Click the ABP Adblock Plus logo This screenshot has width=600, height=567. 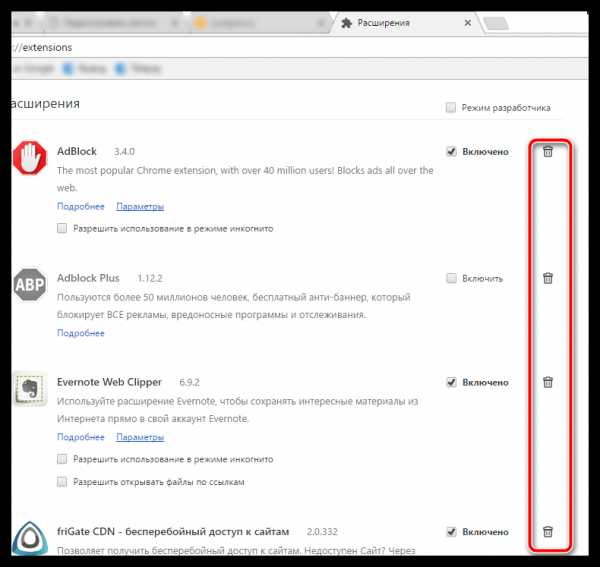click(x=29, y=285)
